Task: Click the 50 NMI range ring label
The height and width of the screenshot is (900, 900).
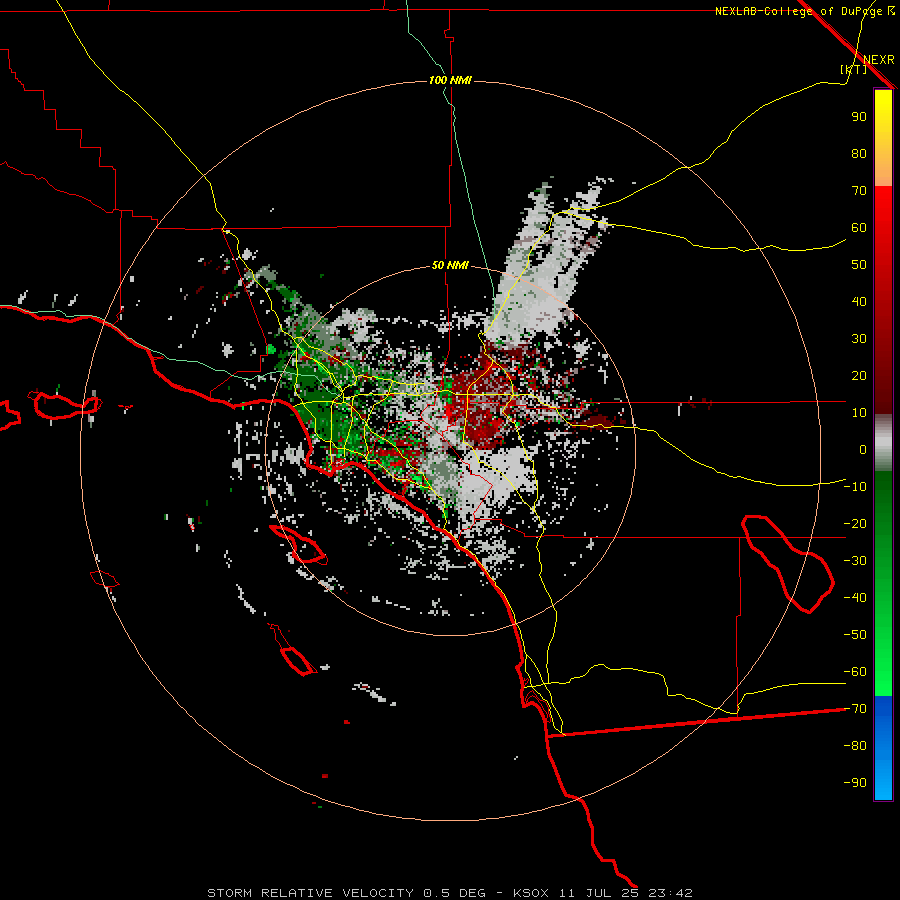Action: [x=450, y=265]
